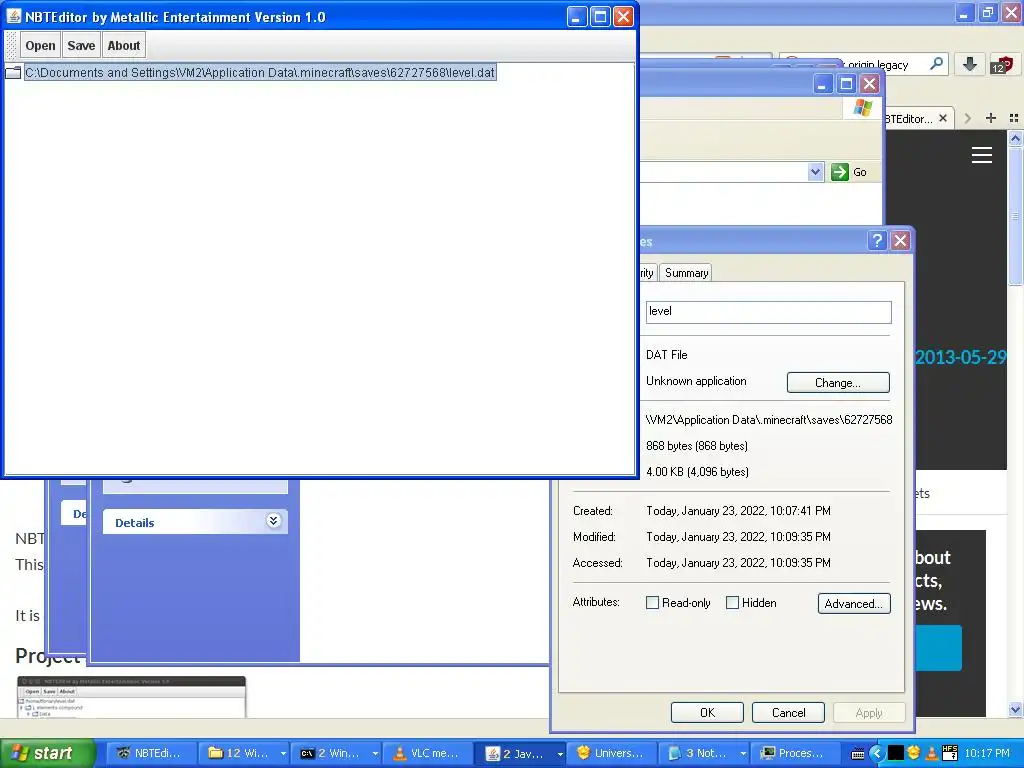Screen dimensions: 1024x768
Task: Expand the Details panel chevron
Action: [x=274, y=520]
